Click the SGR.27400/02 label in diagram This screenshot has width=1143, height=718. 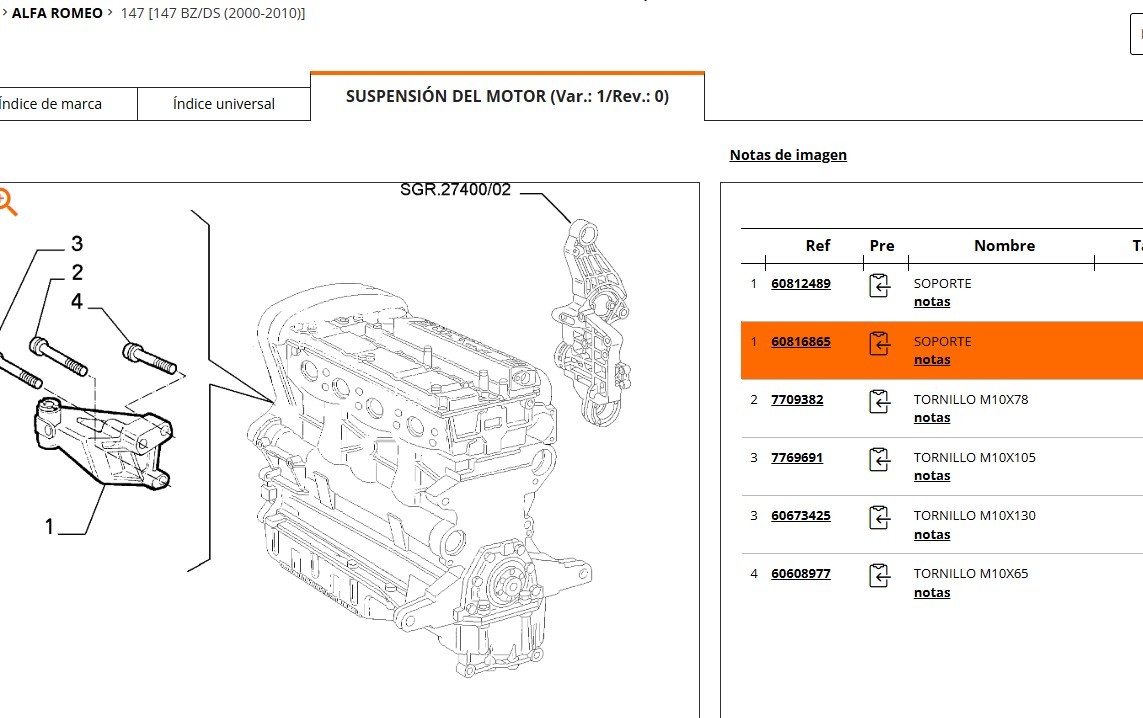tap(455, 190)
